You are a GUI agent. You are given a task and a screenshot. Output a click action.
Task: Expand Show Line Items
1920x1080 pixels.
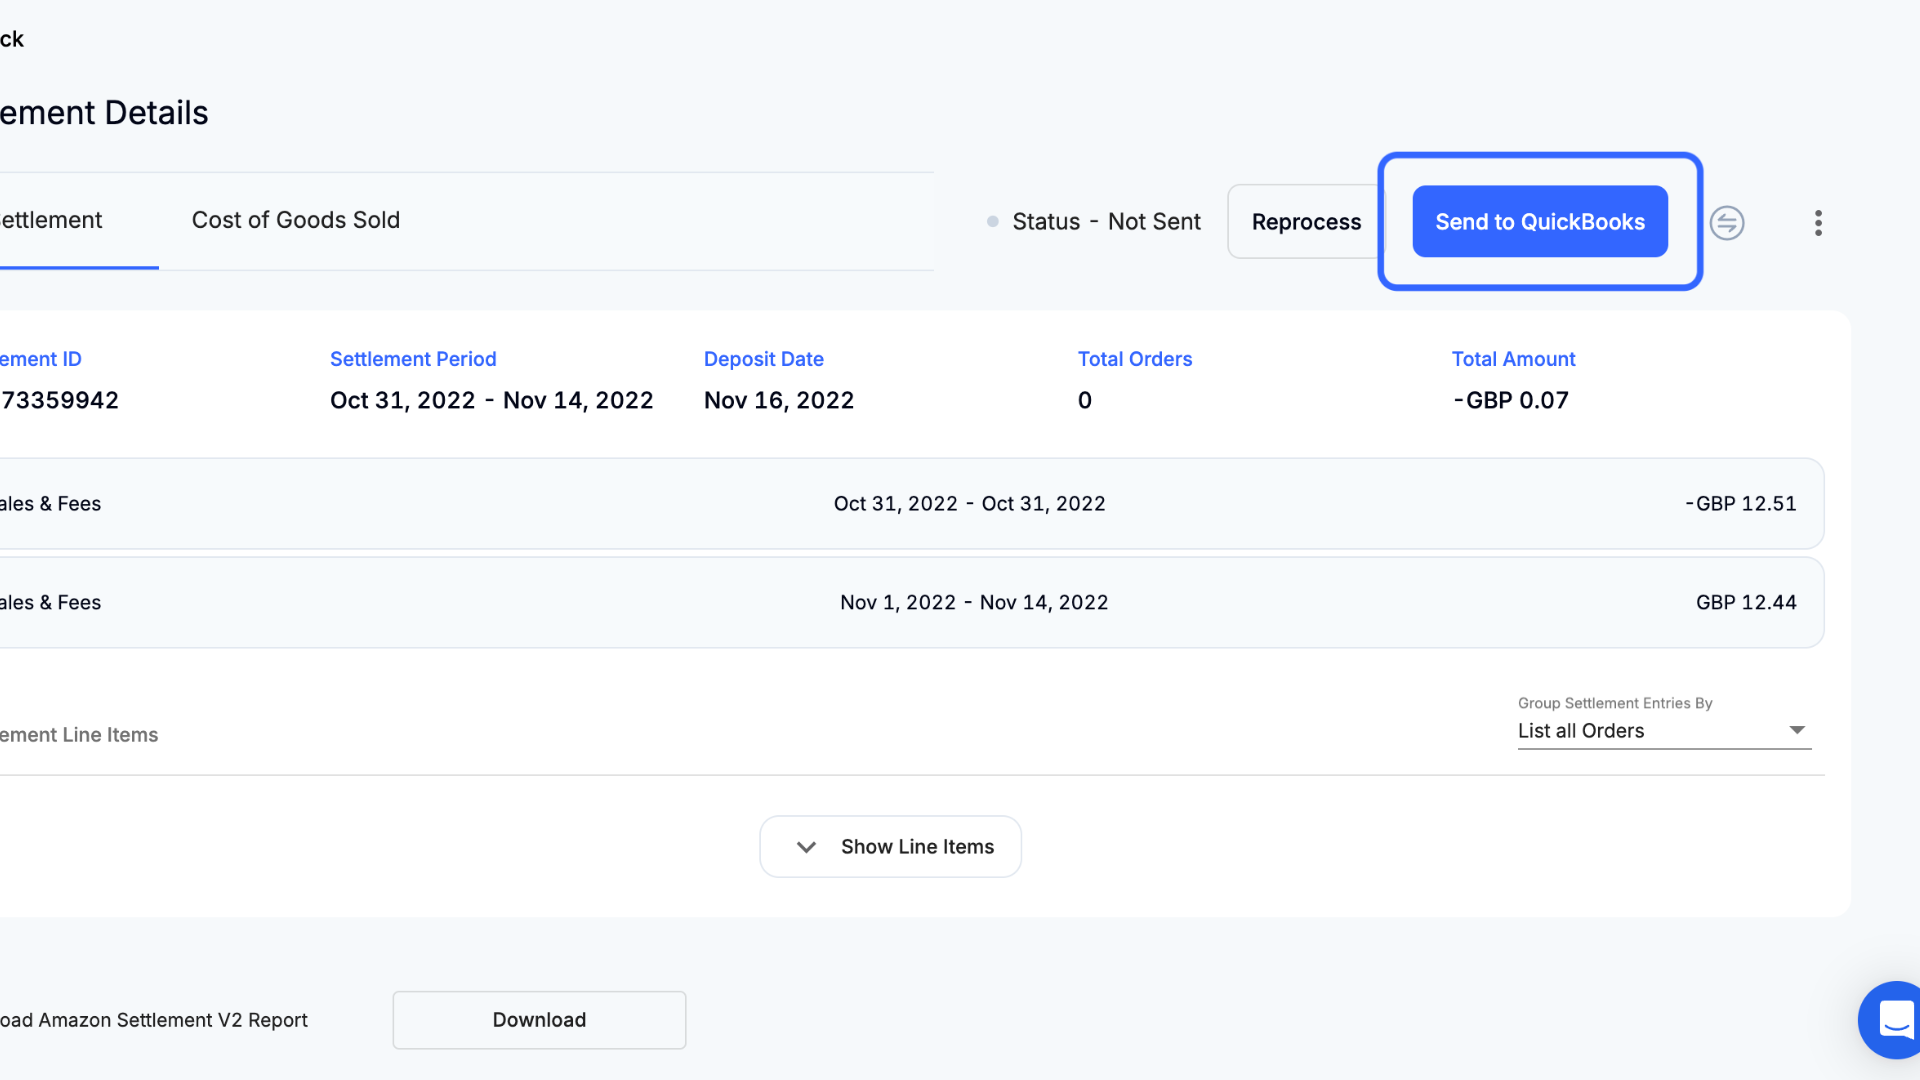(890, 847)
